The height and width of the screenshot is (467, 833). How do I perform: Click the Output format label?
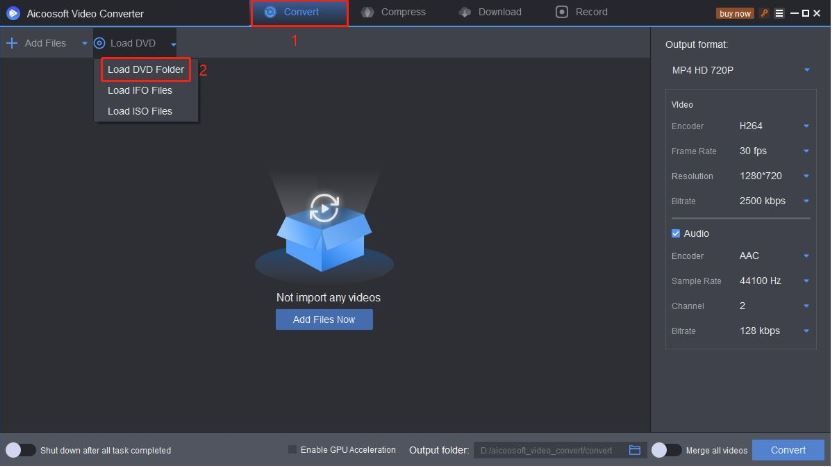[x=696, y=45]
